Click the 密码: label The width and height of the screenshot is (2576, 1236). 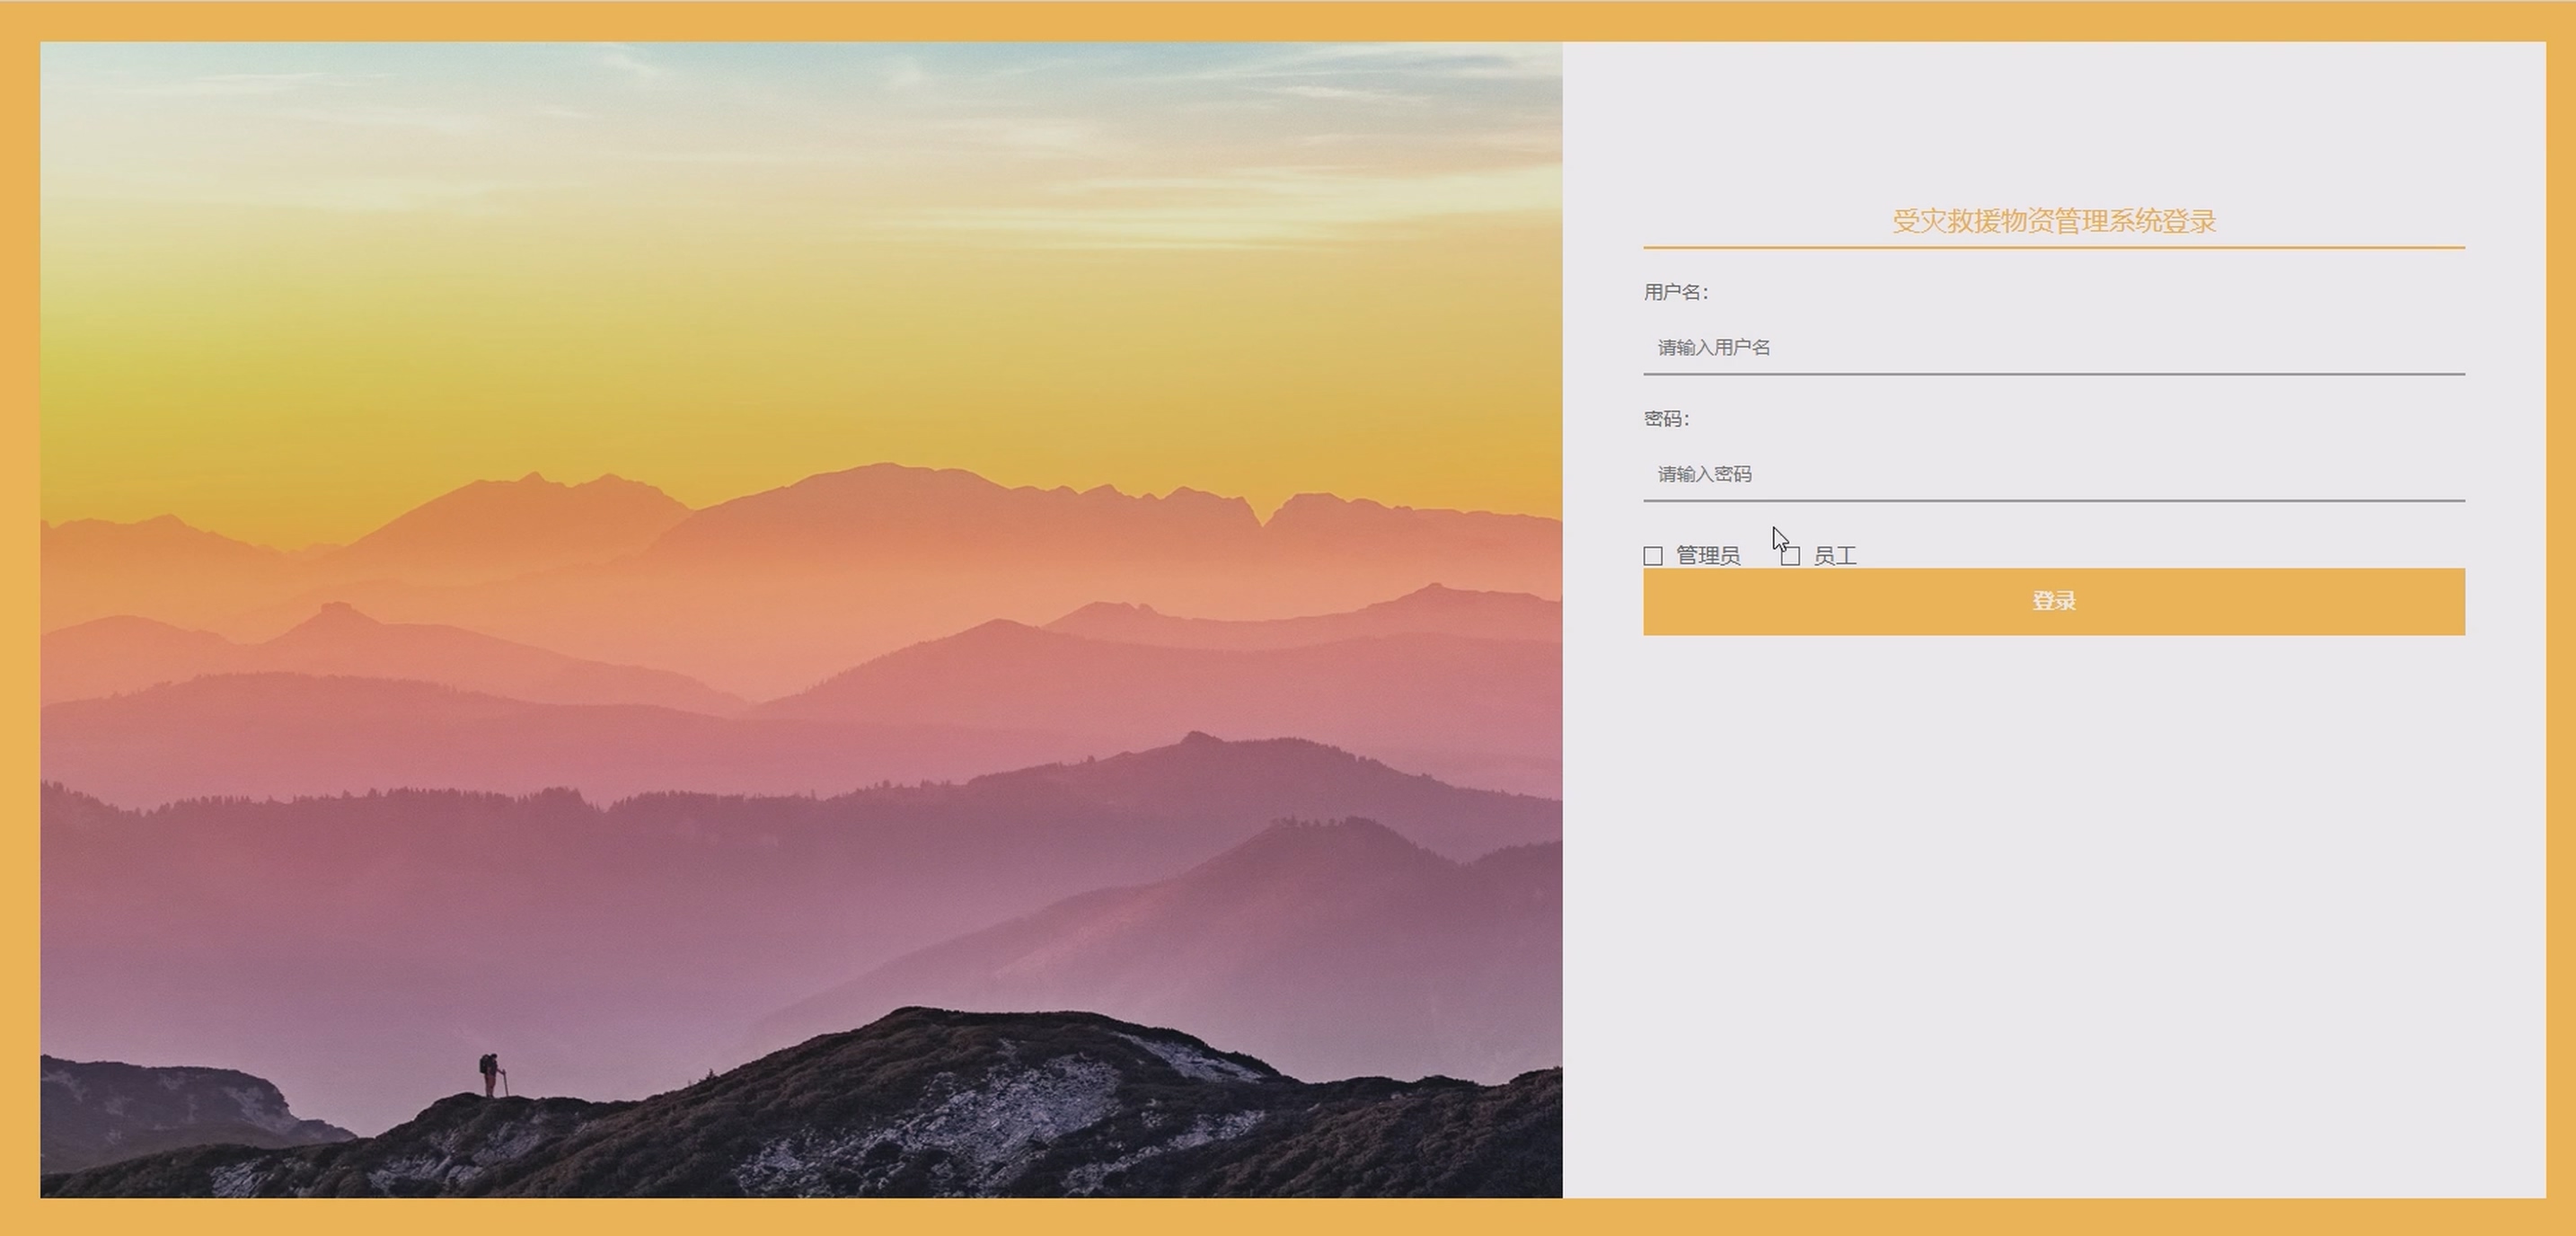coord(1666,419)
